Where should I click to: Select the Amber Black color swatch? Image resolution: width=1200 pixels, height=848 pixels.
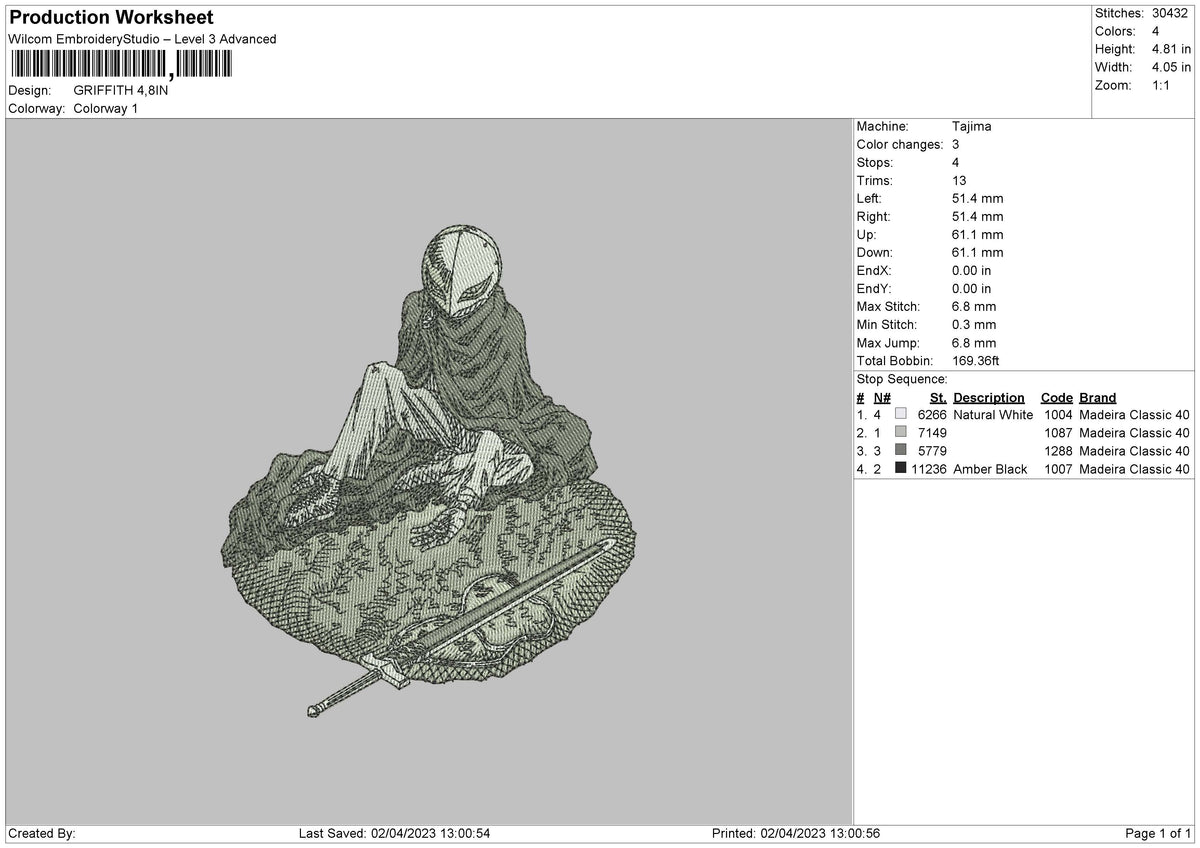click(901, 468)
